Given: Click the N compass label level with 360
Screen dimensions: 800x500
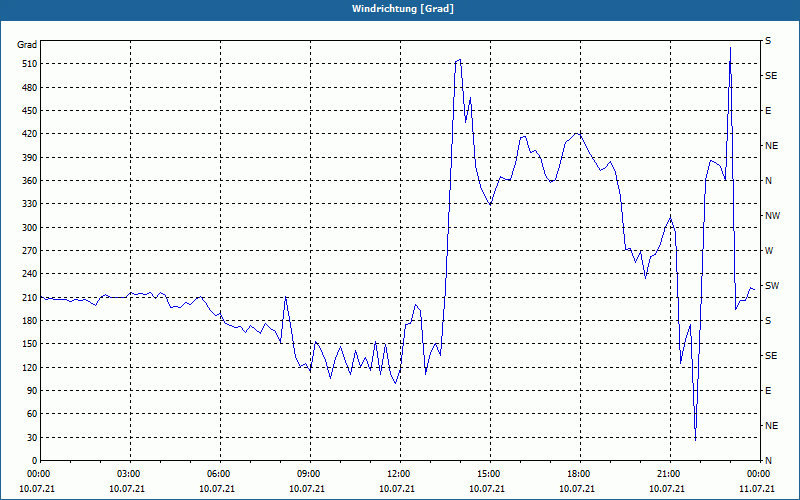Looking at the screenshot, I should 768,181.
